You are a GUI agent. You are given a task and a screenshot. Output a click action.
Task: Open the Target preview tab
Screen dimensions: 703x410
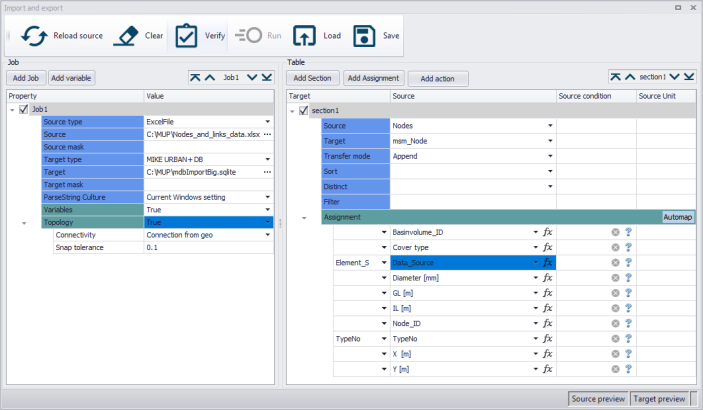tap(659, 399)
